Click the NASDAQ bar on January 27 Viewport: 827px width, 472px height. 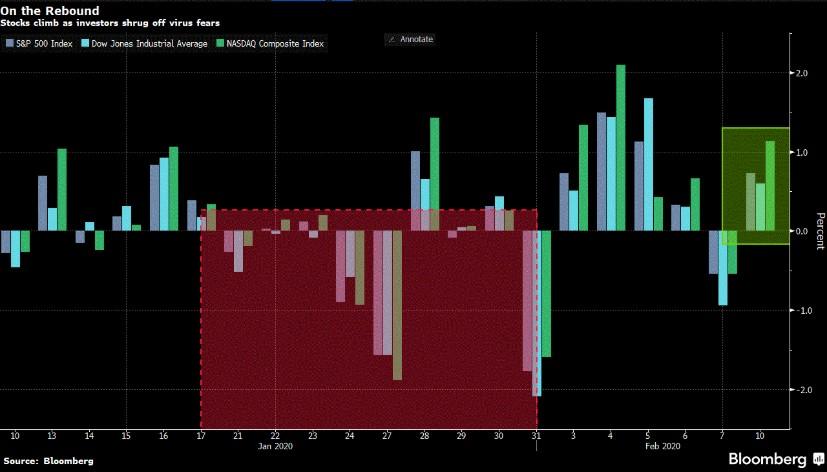[x=397, y=305]
